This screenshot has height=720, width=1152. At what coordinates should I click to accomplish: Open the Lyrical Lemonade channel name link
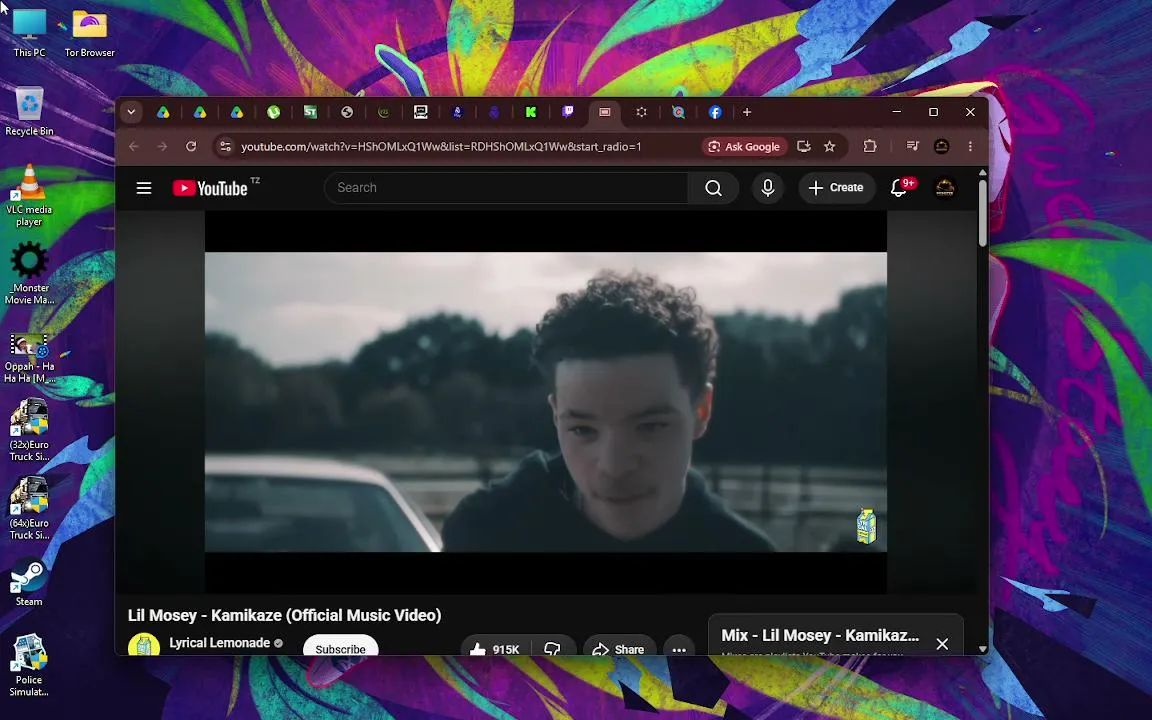[220, 643]
